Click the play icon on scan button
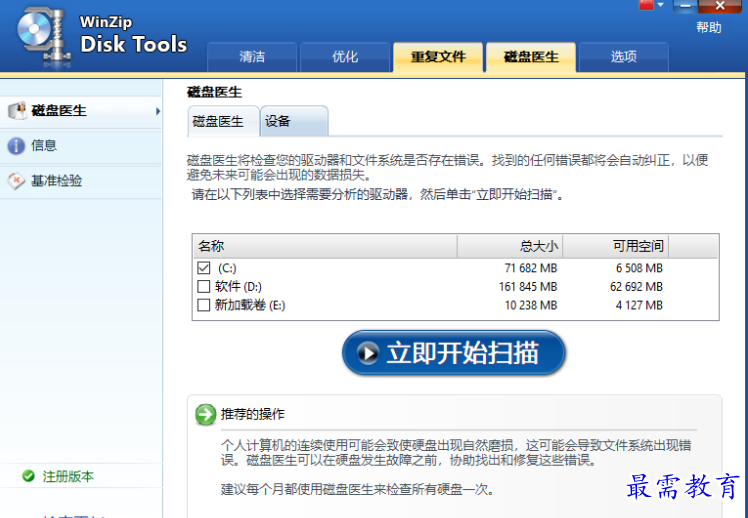The height and width of the screenshot is (518, 748). click(x=368, y=353)
